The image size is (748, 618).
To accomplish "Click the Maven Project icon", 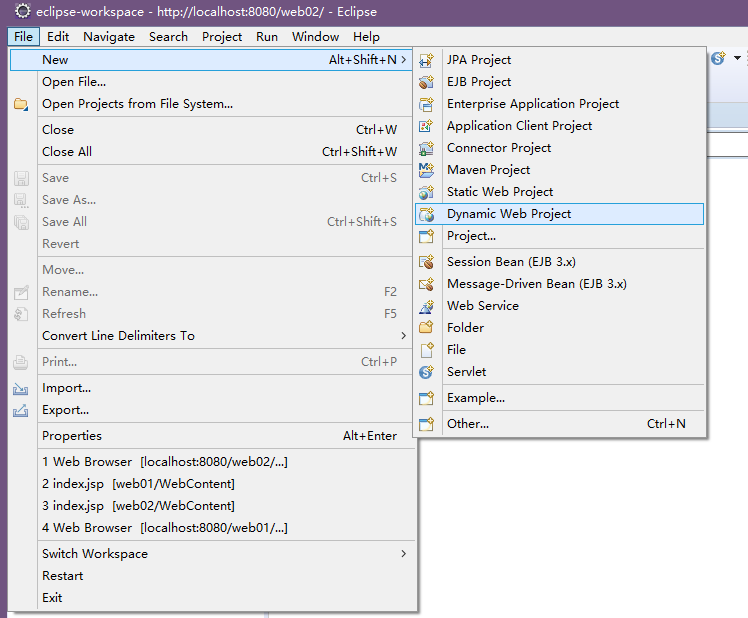I will tap(426, 170).
